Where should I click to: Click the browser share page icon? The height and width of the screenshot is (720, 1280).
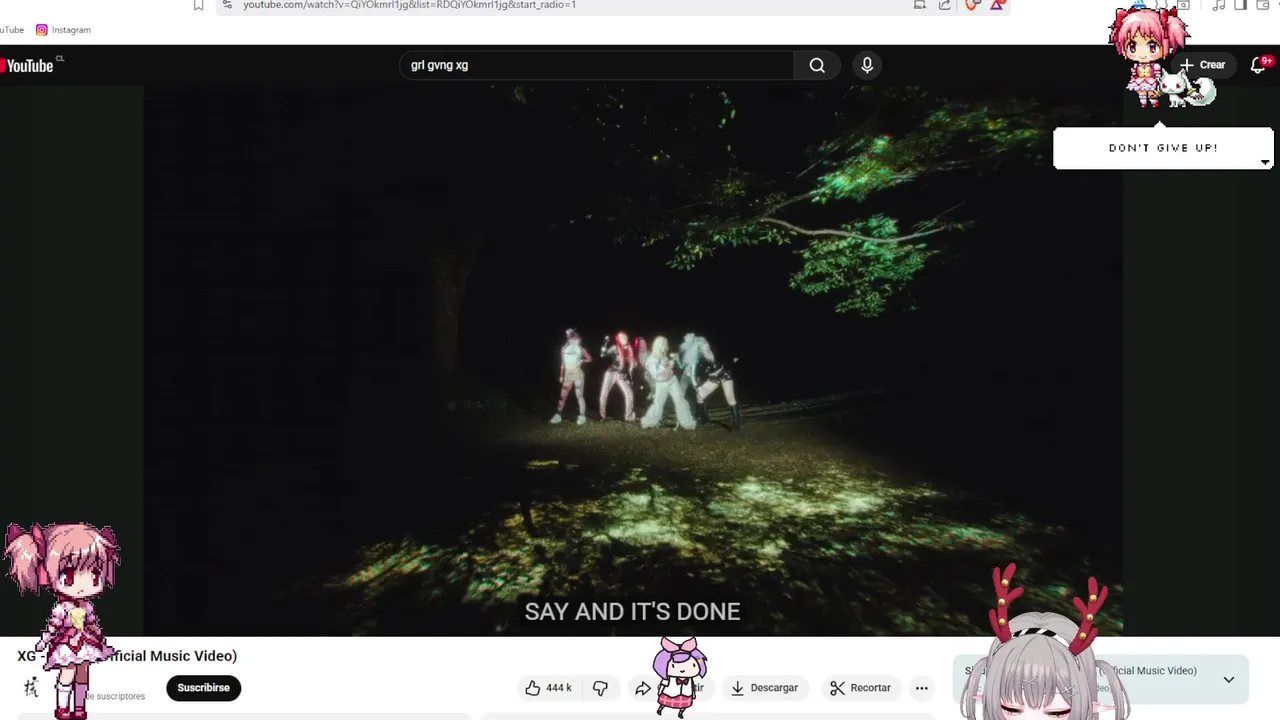click(x=944, y=5)
